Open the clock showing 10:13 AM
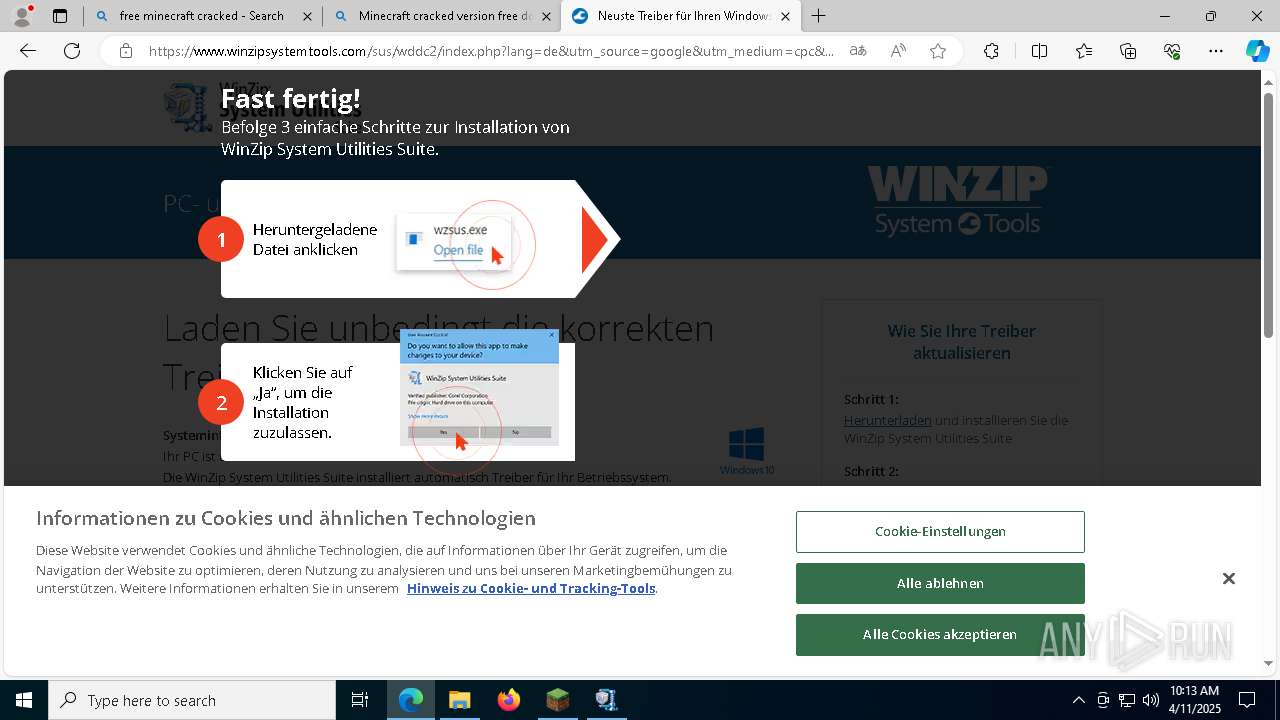 1194,700
